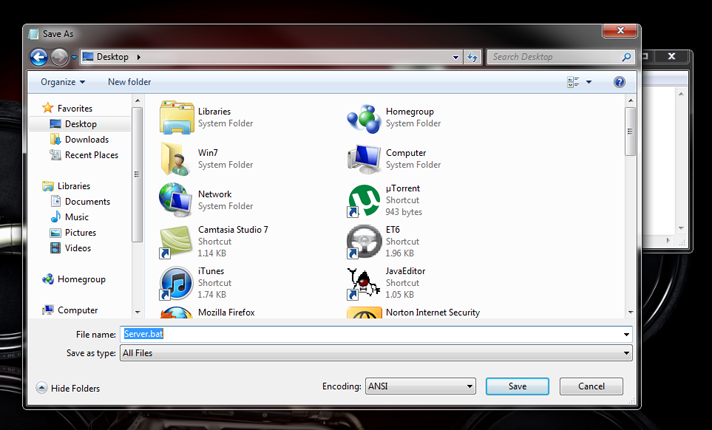The image size is (712, 430).
Task: Click the 'JavaEditor' file name text
Action: coord(405,271)
